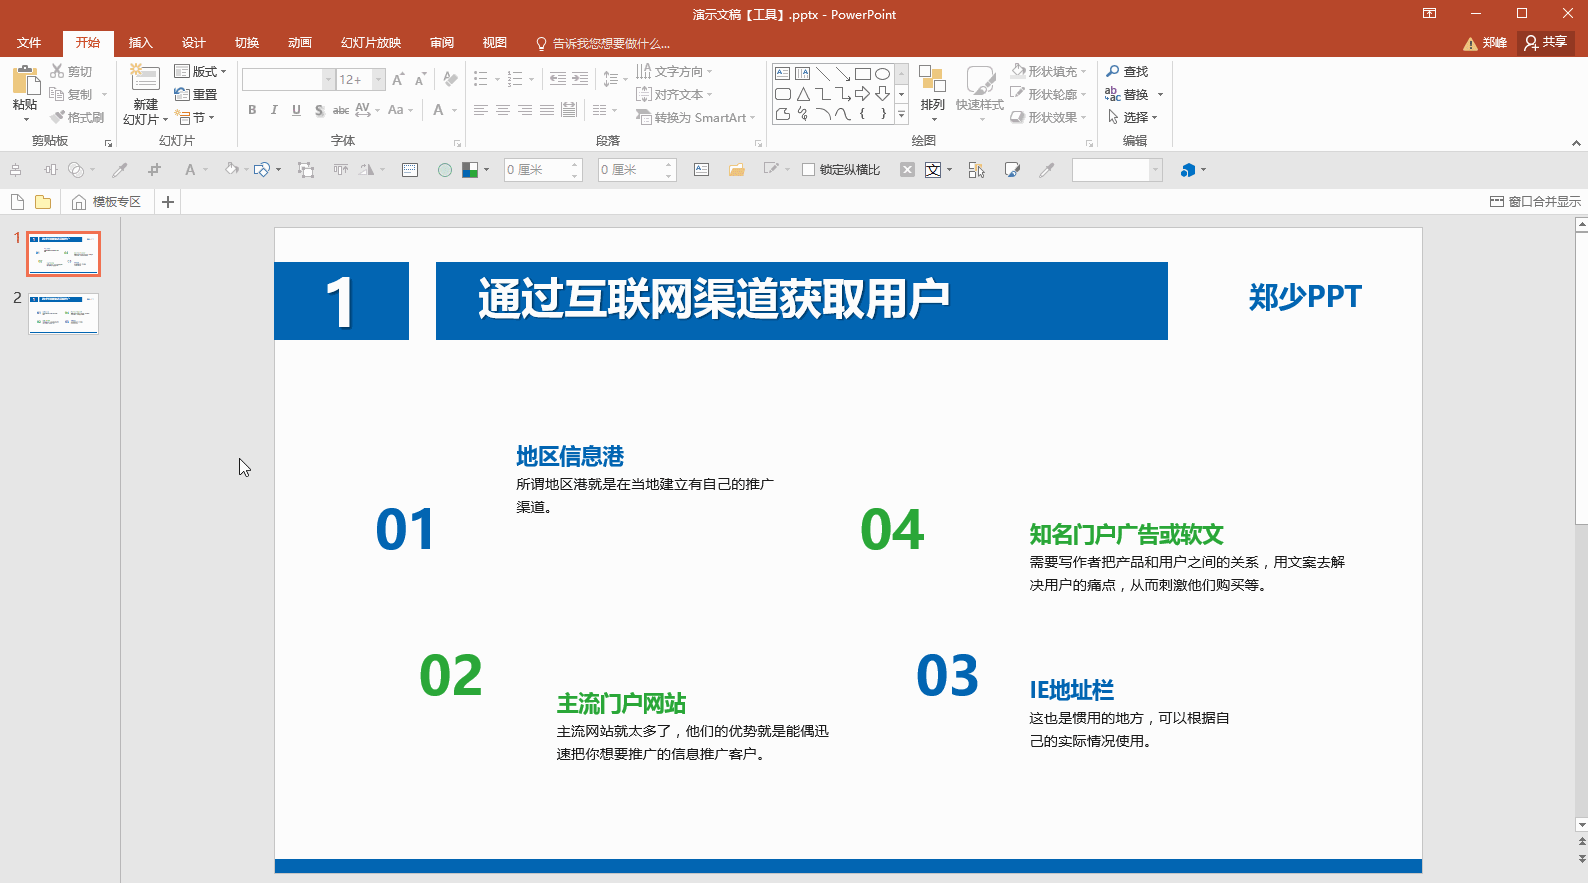Screen dimensions: 1588x883
Task: Open the 形状轮廓 dropdown
Action: click(1048, 94)
